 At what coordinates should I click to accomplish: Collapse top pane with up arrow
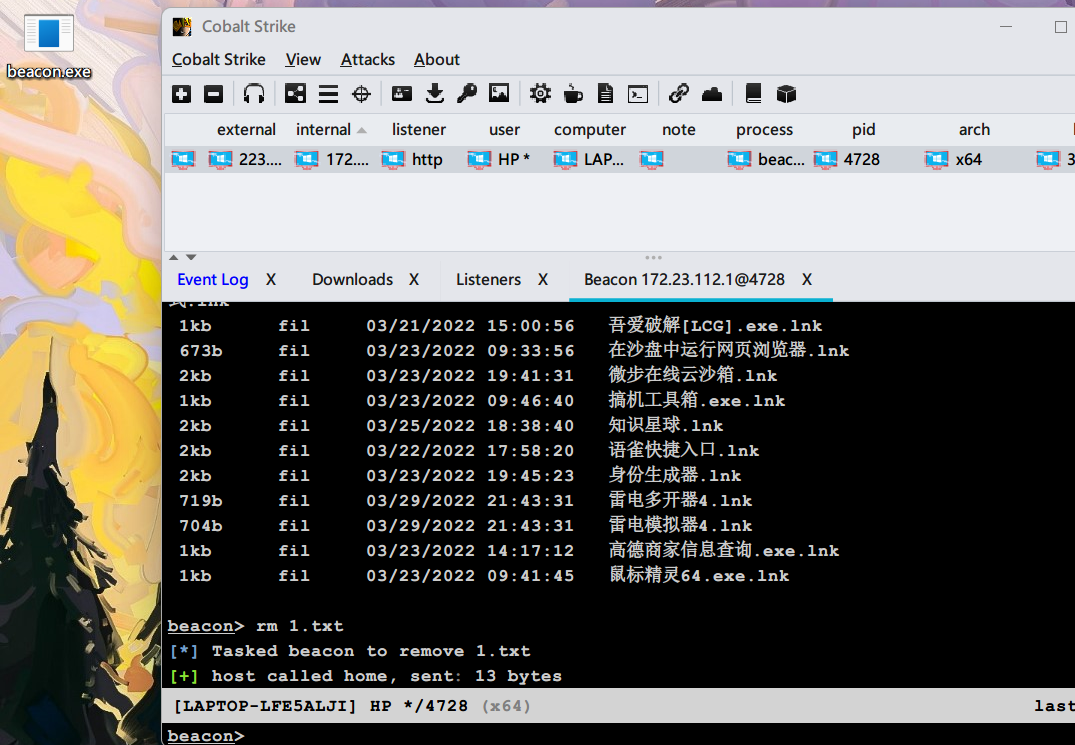174,257
